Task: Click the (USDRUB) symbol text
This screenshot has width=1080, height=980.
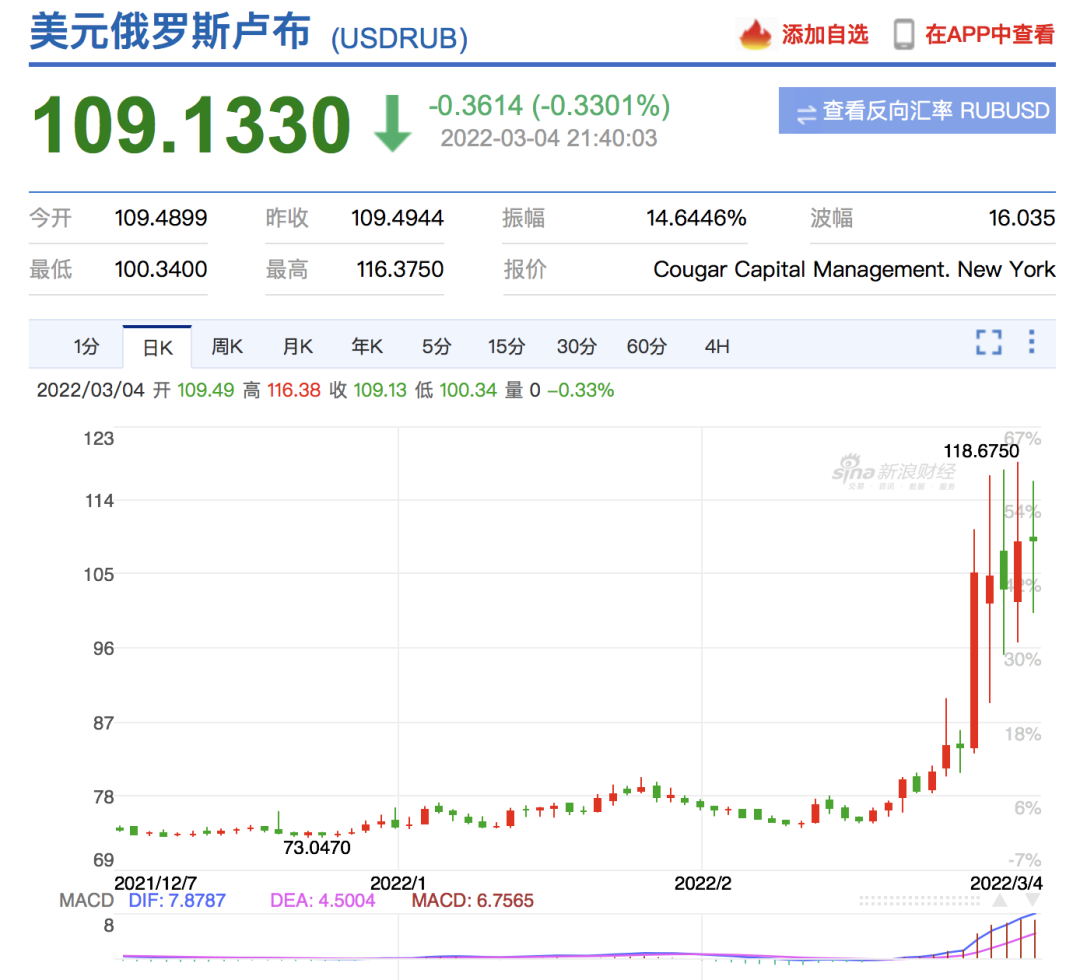Action: (x=399, y=39)
